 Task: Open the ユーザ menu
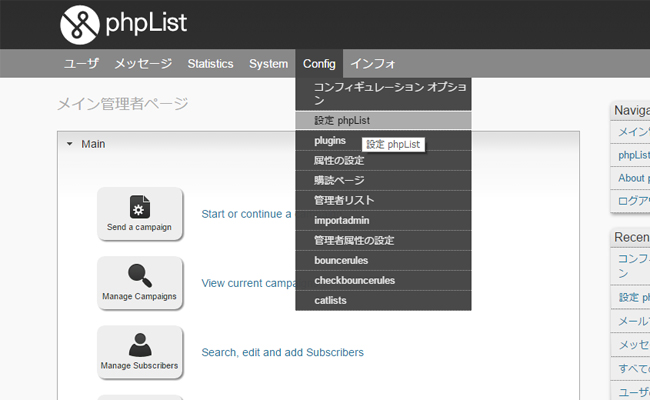[81, 63]
